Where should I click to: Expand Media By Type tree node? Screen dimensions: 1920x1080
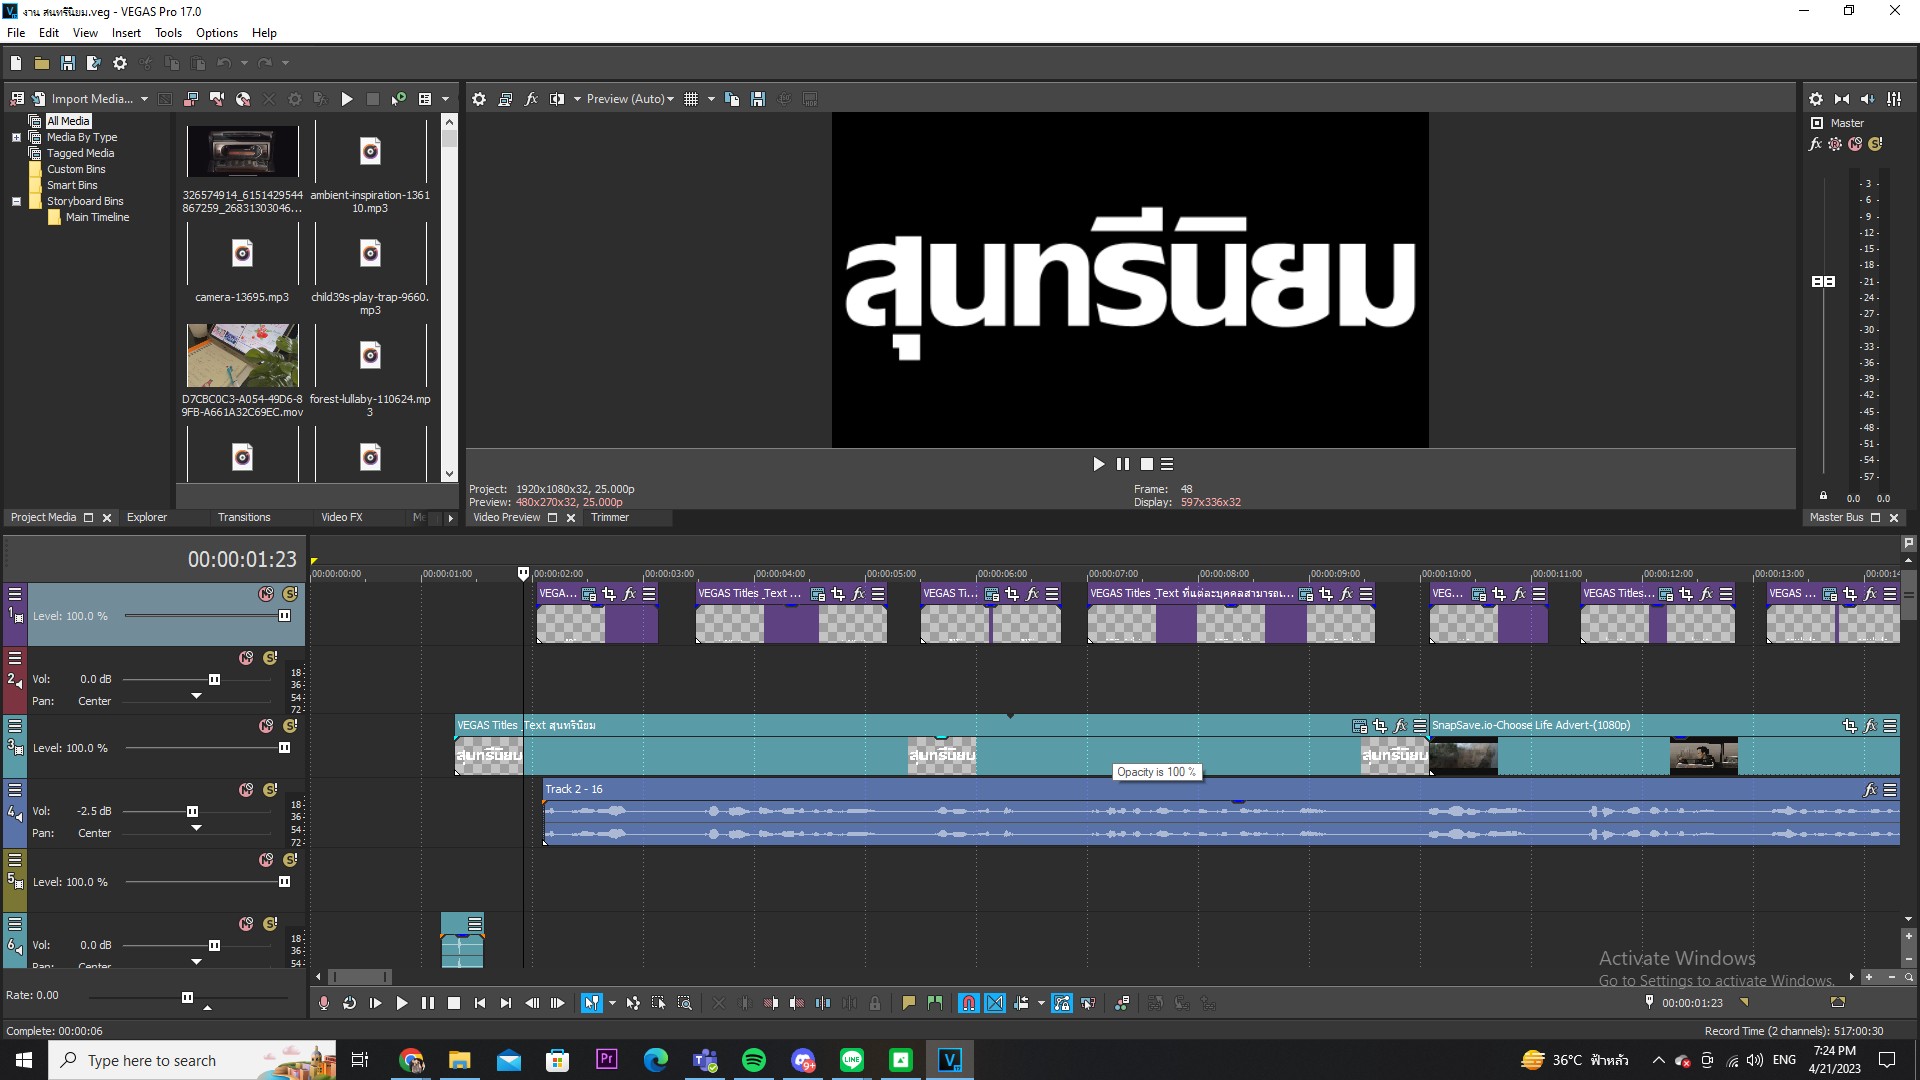(16, 137)
